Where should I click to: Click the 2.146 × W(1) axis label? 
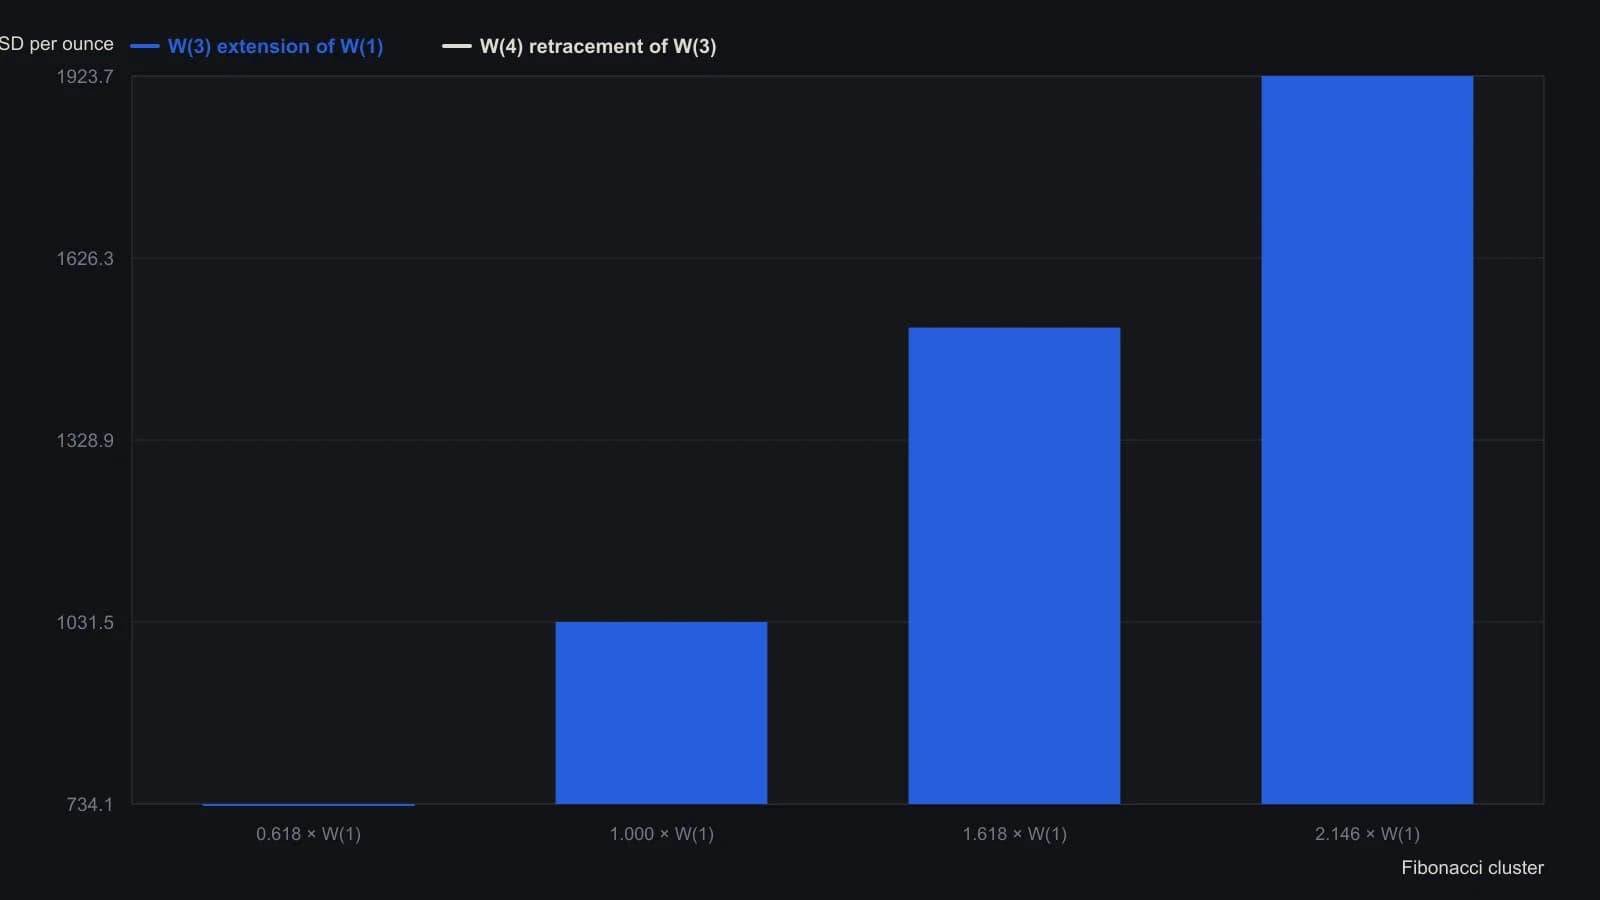(x=1367, y=834)
